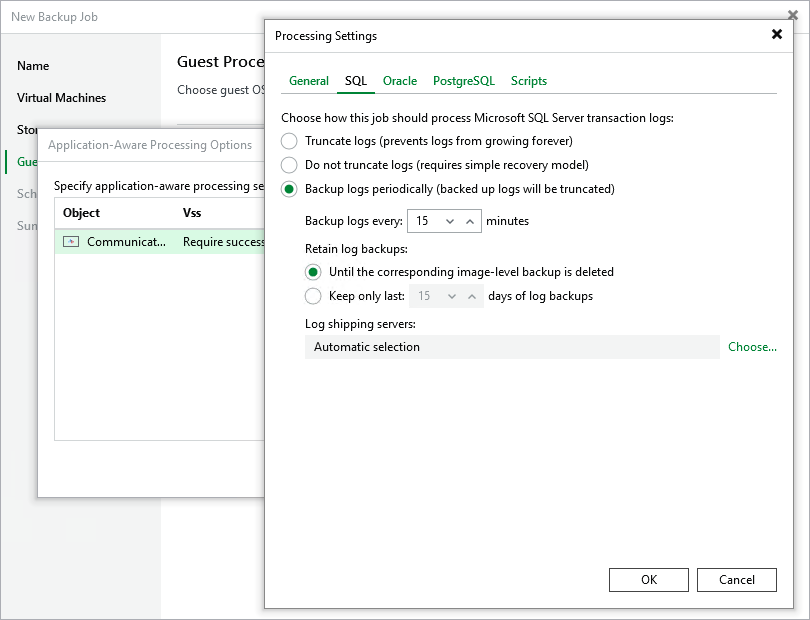Select Keep only last days option
Screen dimensions: 810x620
(313, 296)
